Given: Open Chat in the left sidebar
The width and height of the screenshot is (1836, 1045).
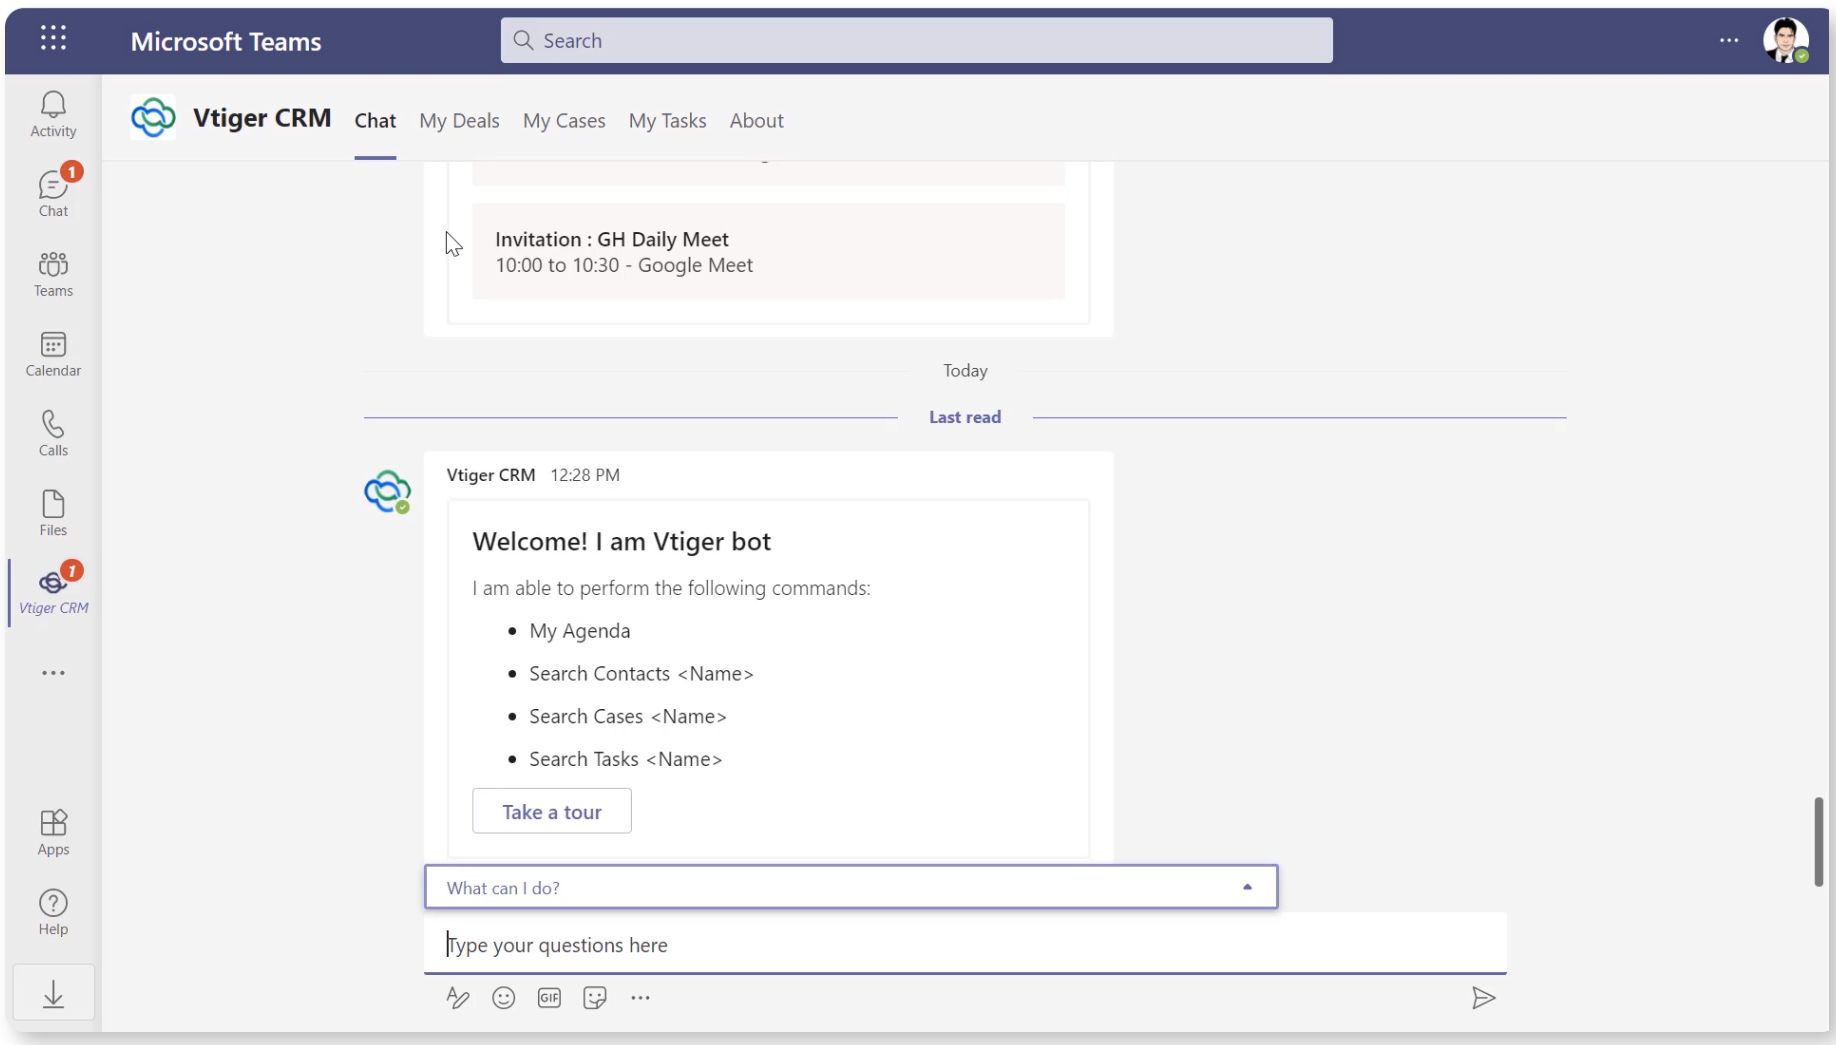Looking at the screenshot, I should click(x=53, y=193).
